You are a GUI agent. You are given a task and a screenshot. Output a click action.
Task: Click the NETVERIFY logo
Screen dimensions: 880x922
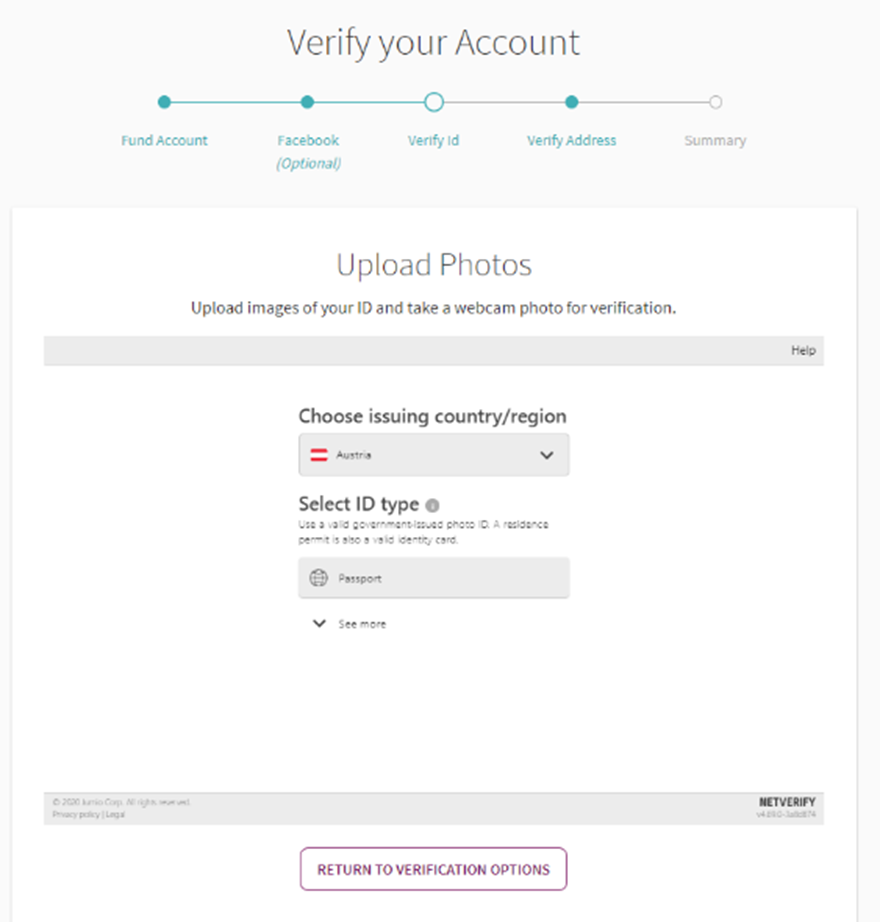pos(787,802)
